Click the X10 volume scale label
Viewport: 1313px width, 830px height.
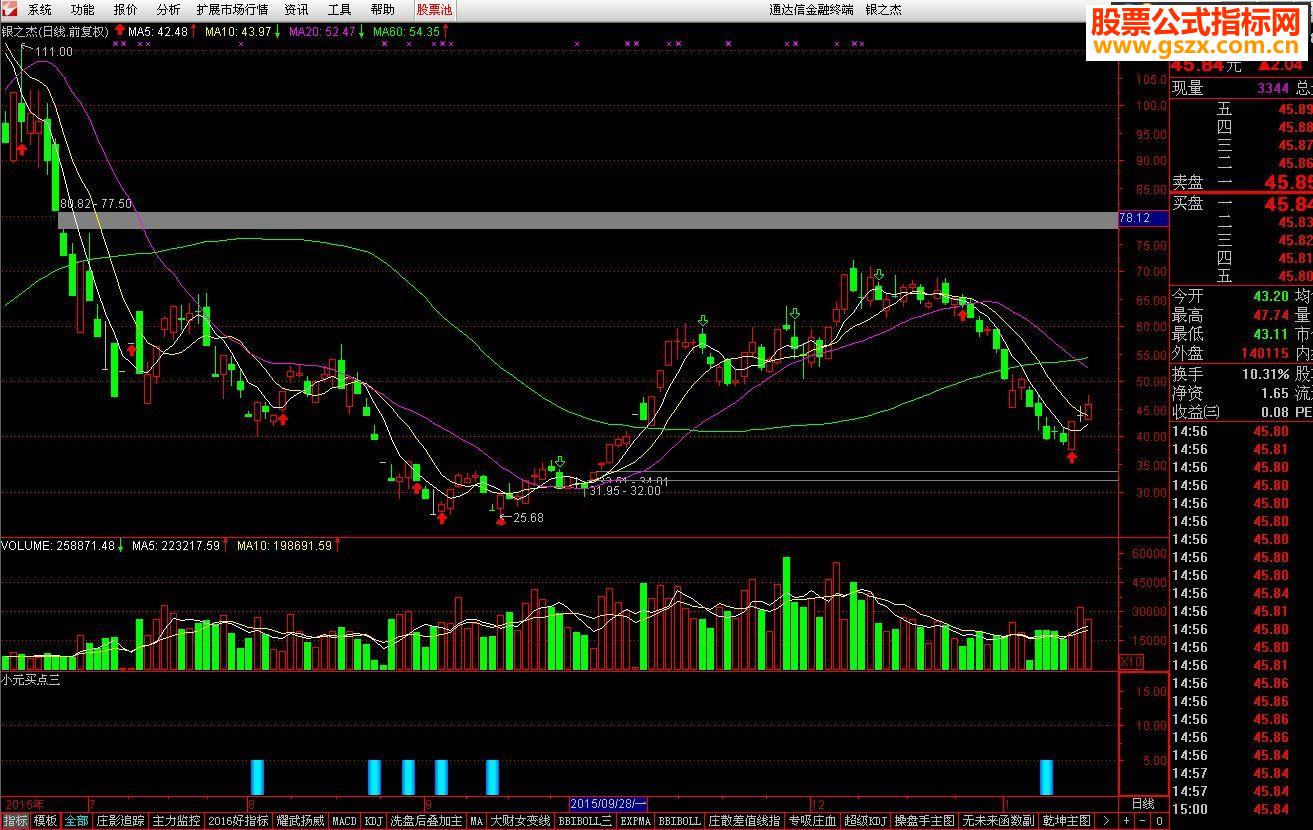[x=1130, y=661]
